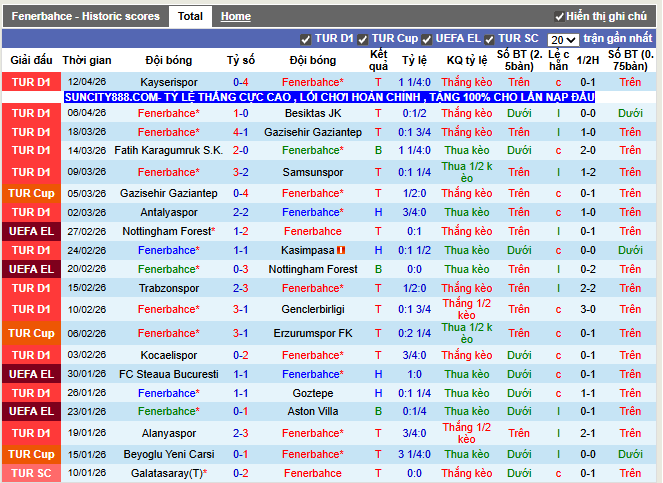This screenshot has width=663, height=483.
Task: Click the TUR SC badge for Galatasaray match
Action: tap(31, 473)
